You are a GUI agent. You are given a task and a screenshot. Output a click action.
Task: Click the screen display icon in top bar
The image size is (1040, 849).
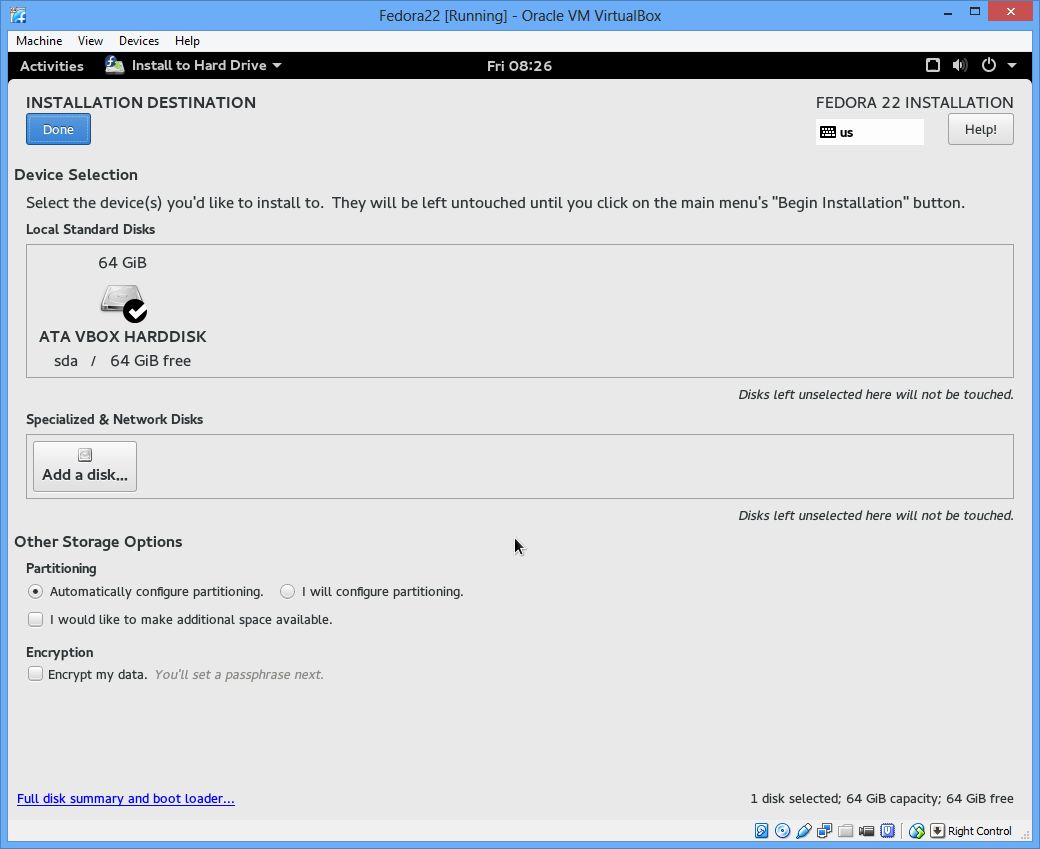coord(933,65)
